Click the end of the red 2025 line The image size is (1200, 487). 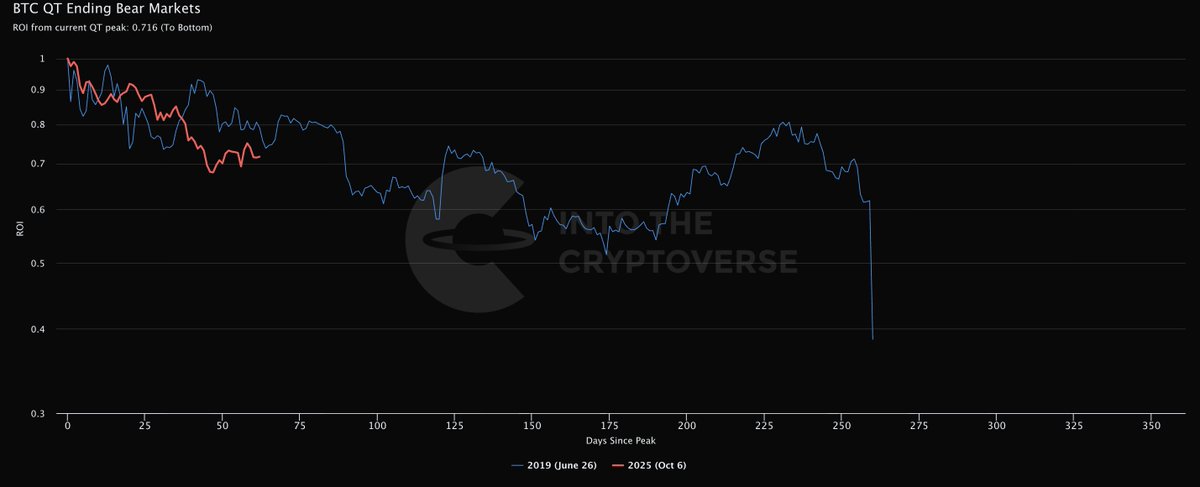click(x=260, y=156)
